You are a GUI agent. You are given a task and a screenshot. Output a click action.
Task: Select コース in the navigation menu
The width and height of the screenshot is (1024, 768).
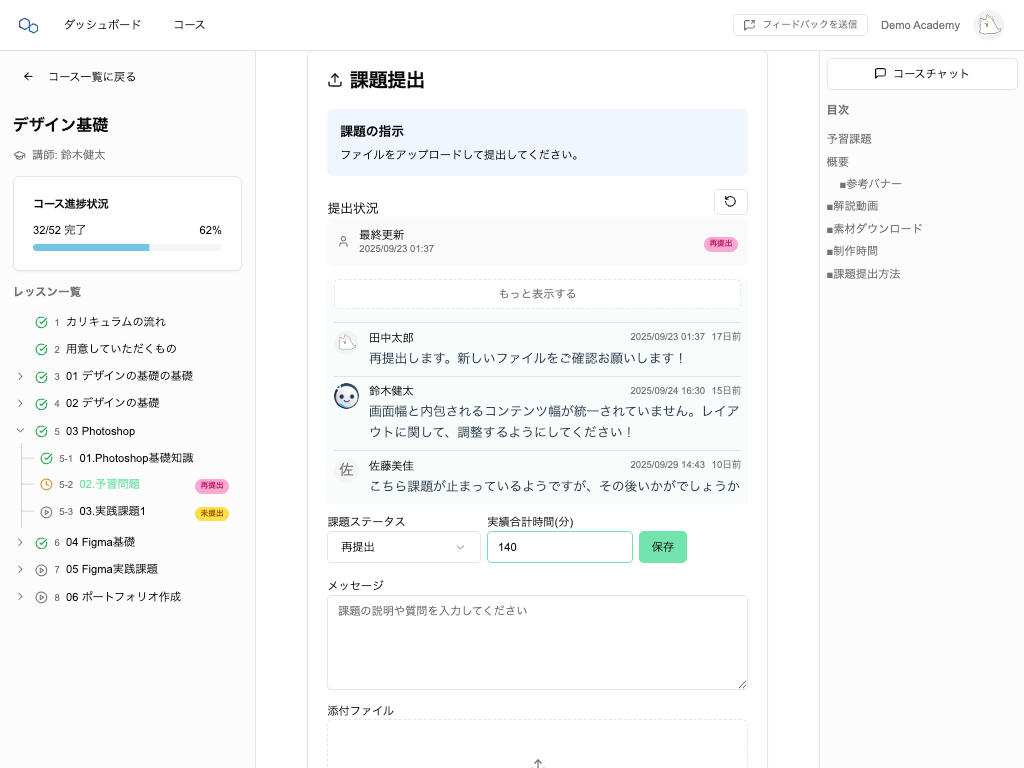(188, 25)
